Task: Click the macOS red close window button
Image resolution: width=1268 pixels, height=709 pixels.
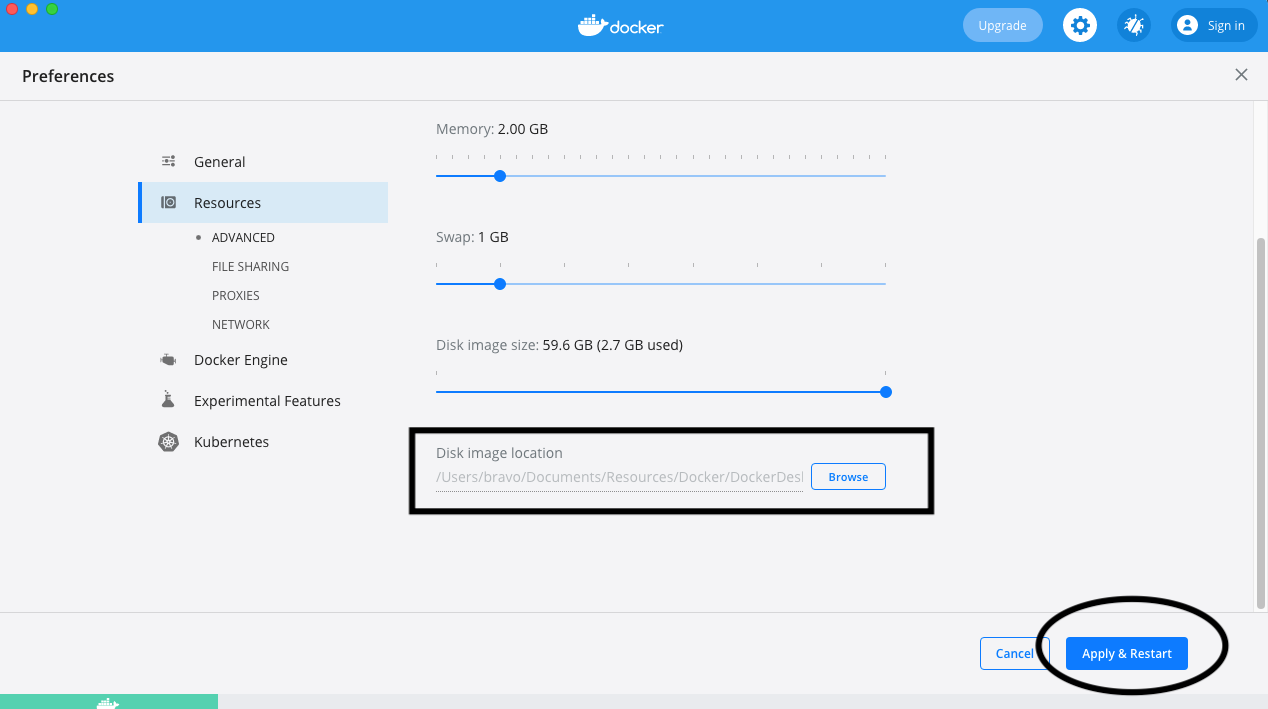Action: point(12,9)
